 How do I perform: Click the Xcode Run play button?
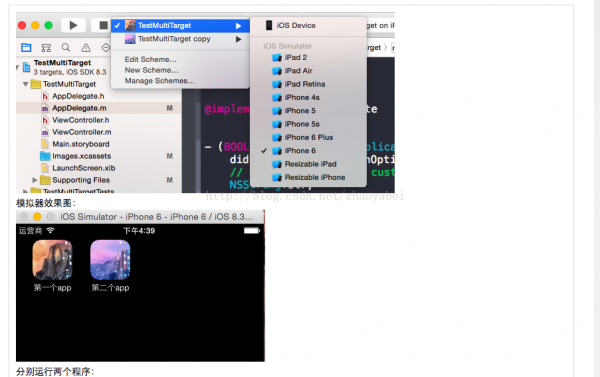(x=73, y=25)
